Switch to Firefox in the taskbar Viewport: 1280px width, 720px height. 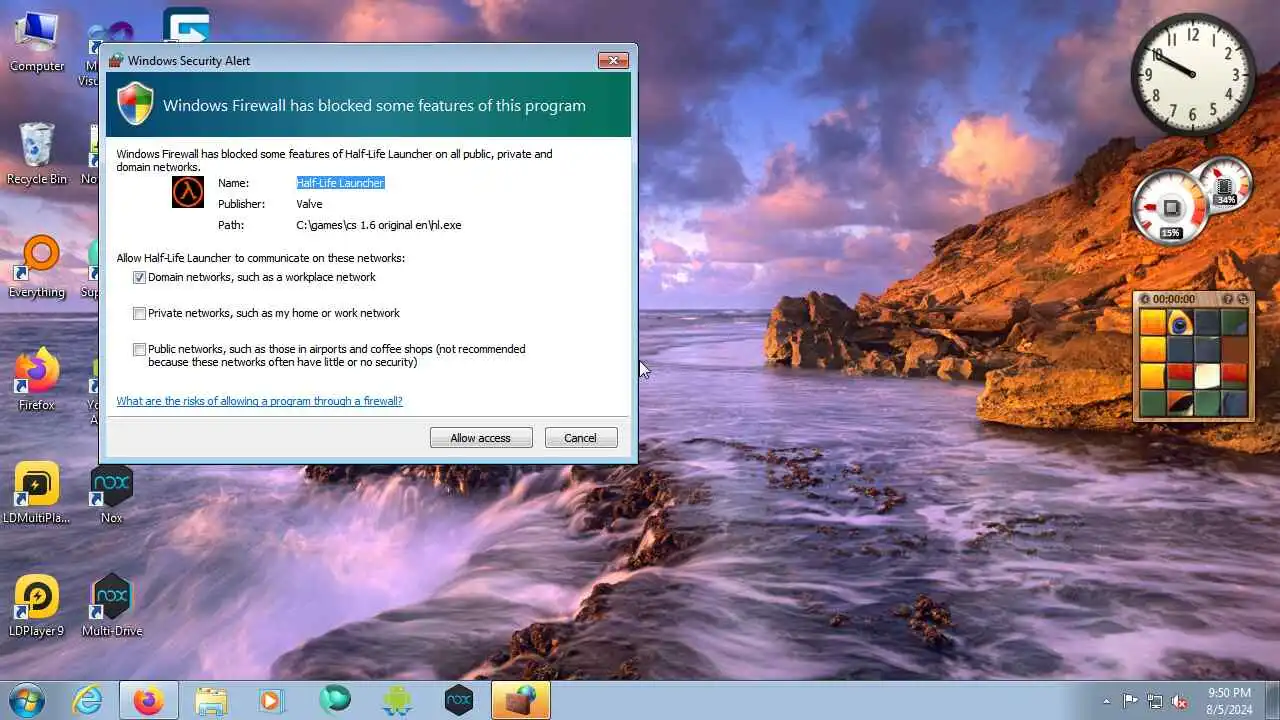tap(149, 700)
